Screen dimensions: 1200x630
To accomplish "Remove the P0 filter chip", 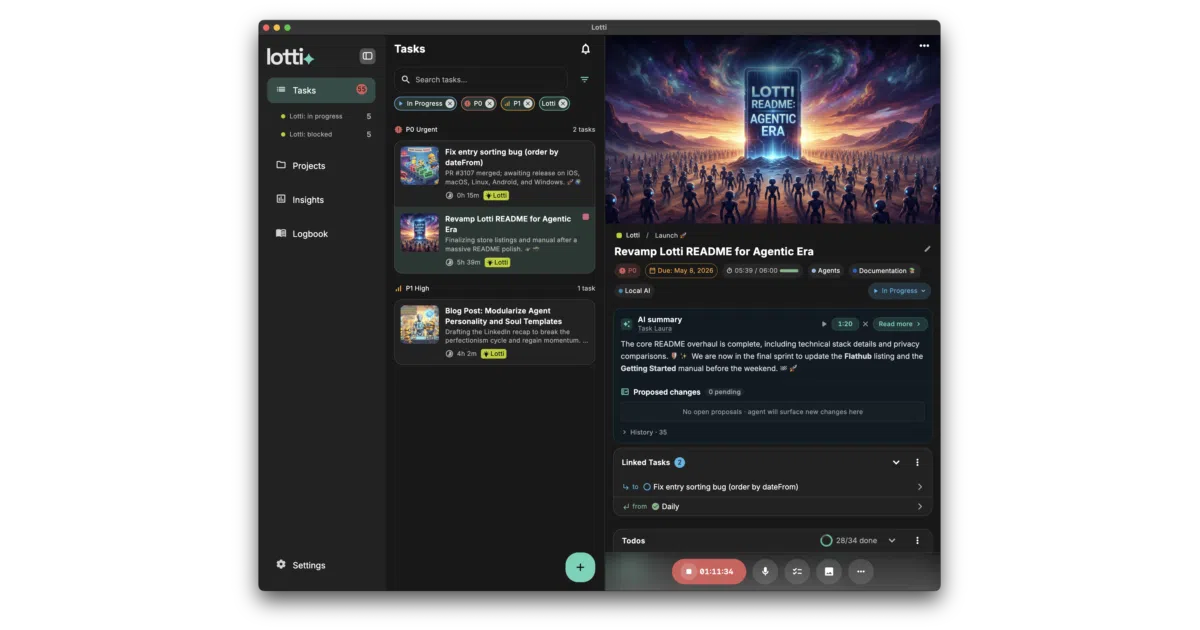I will (x=489, y=103).
